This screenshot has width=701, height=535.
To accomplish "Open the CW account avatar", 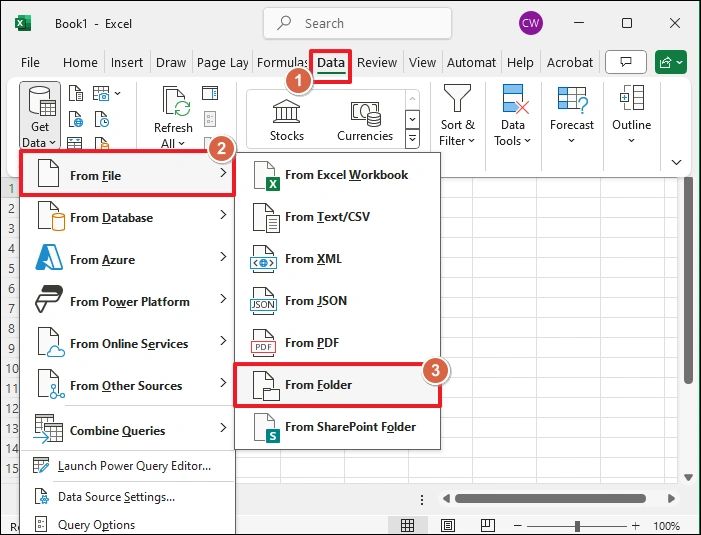I will 531,23.
